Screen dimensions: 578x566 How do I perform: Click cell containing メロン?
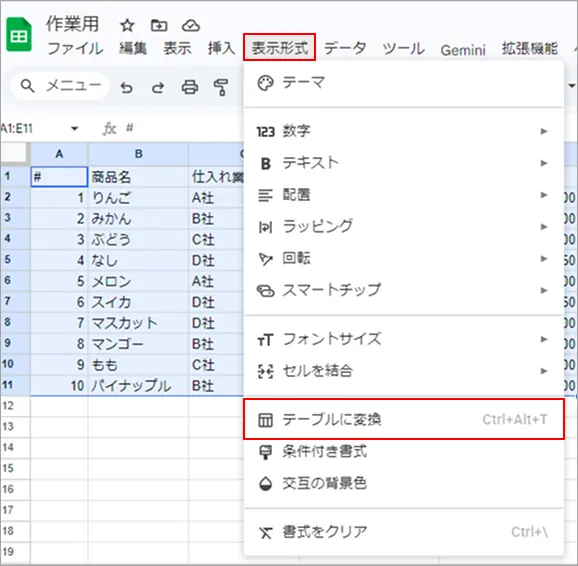click(138, 281)
